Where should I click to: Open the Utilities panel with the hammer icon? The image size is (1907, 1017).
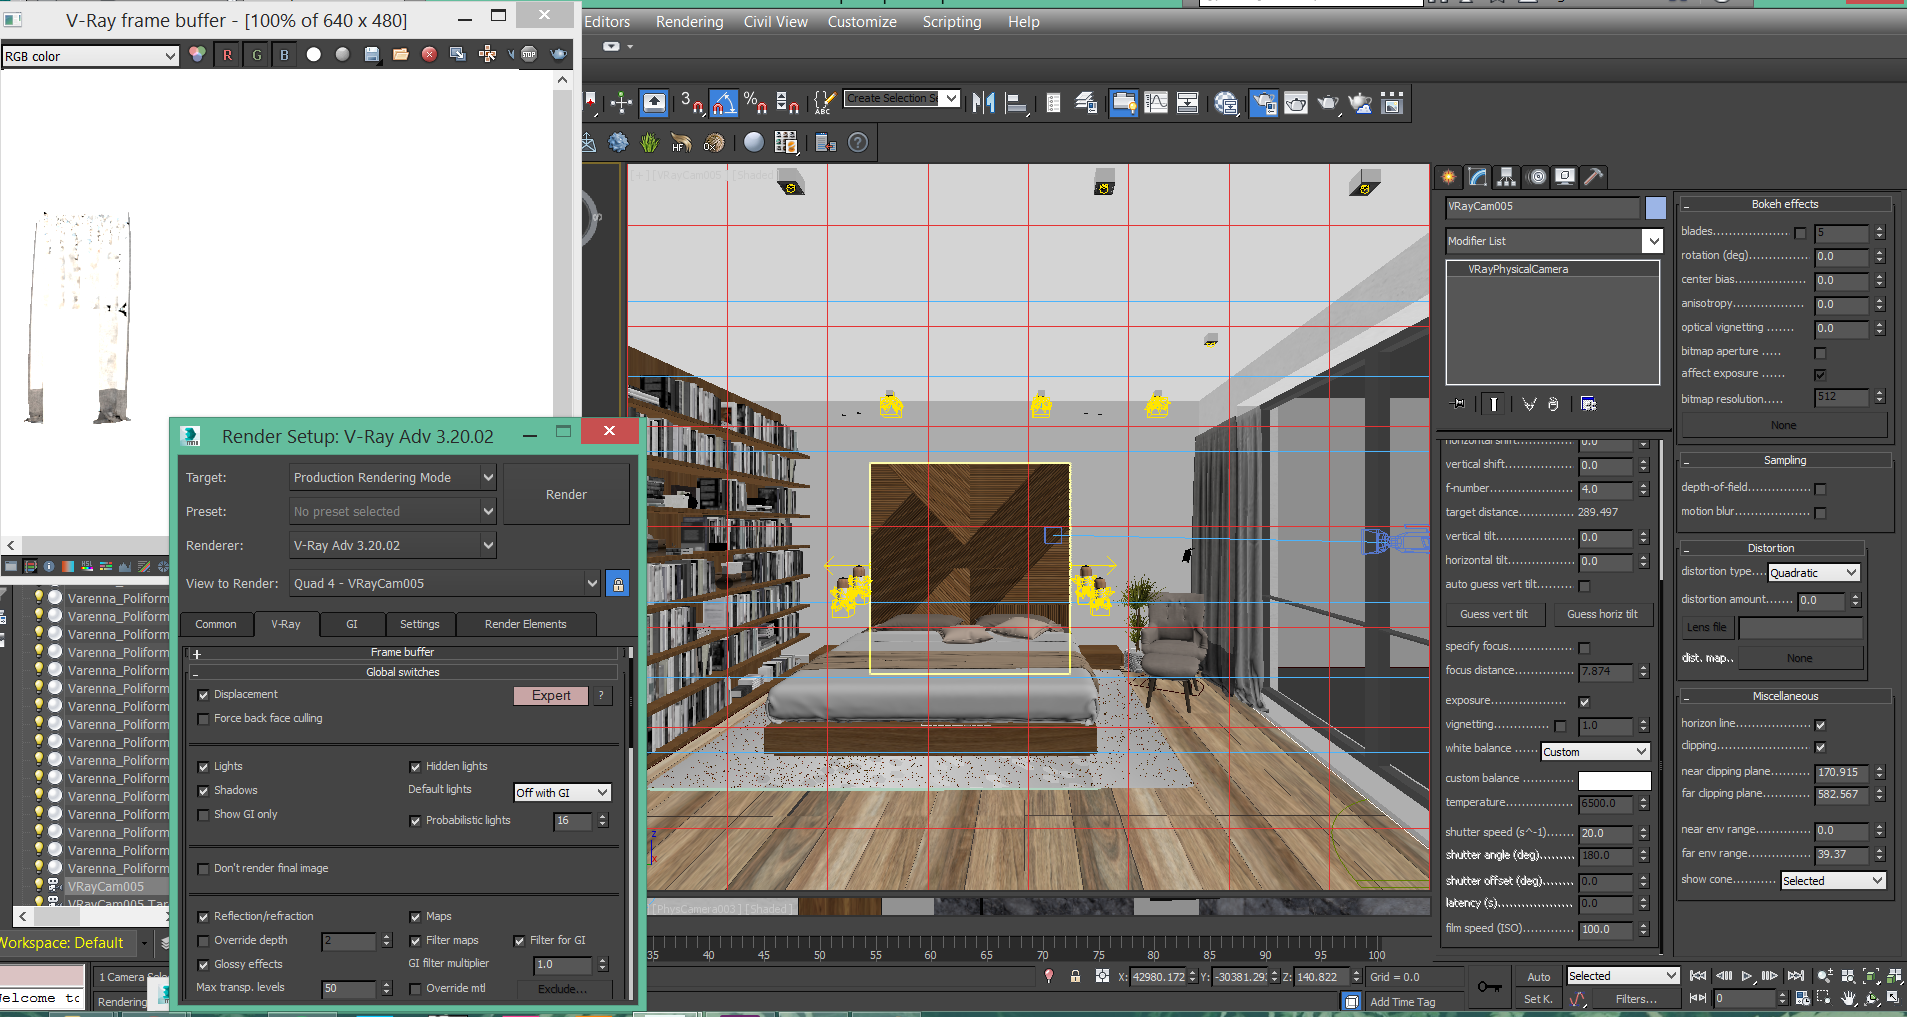[x=1596, y=178]
